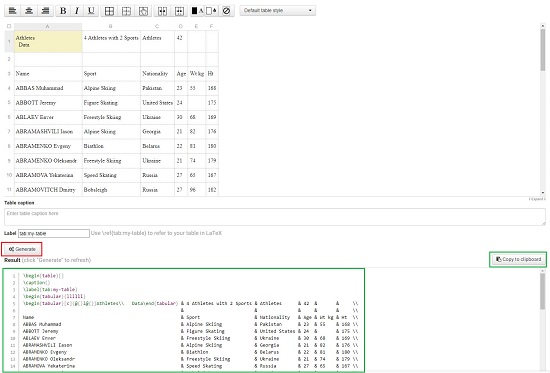The height and width of the screenshot is (373, 550).
Task: Choose the text color
Action: [x=197, y=11]
